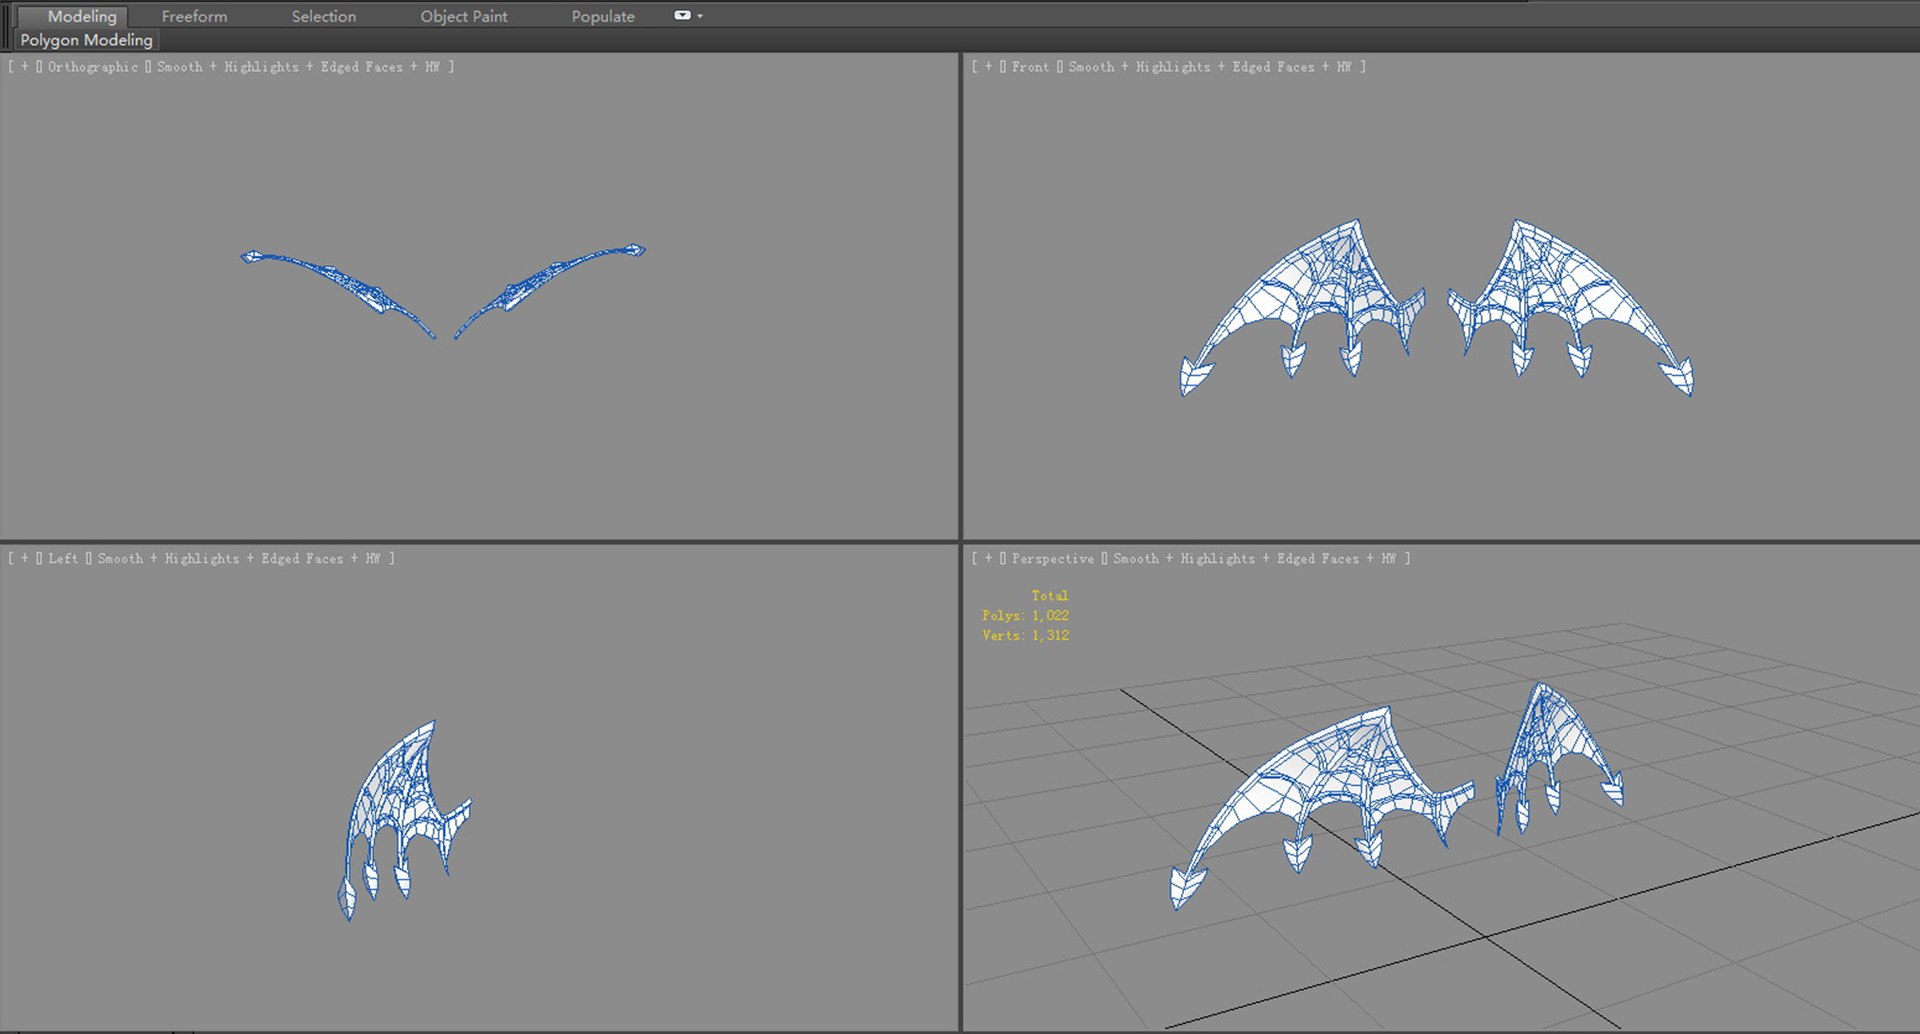The image size is (1920, 1034).
Task: Click the "Total" statistics heading
Action: [x=1050, y=595]
